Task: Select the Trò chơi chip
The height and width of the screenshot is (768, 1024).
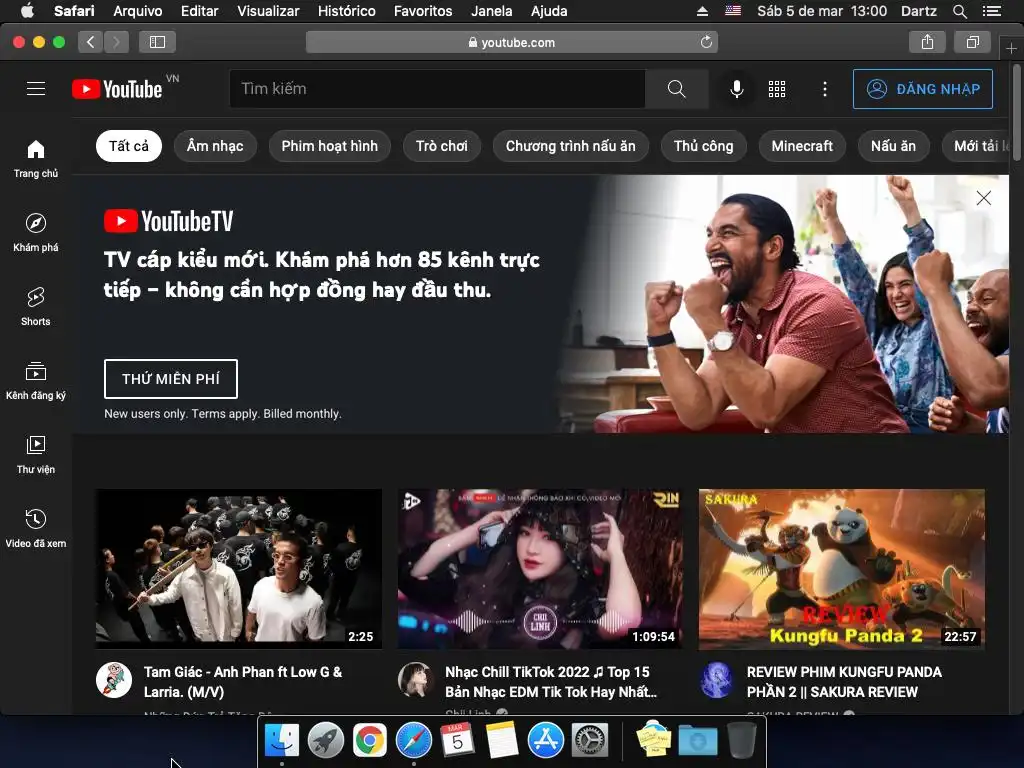Action: (441, 146)
